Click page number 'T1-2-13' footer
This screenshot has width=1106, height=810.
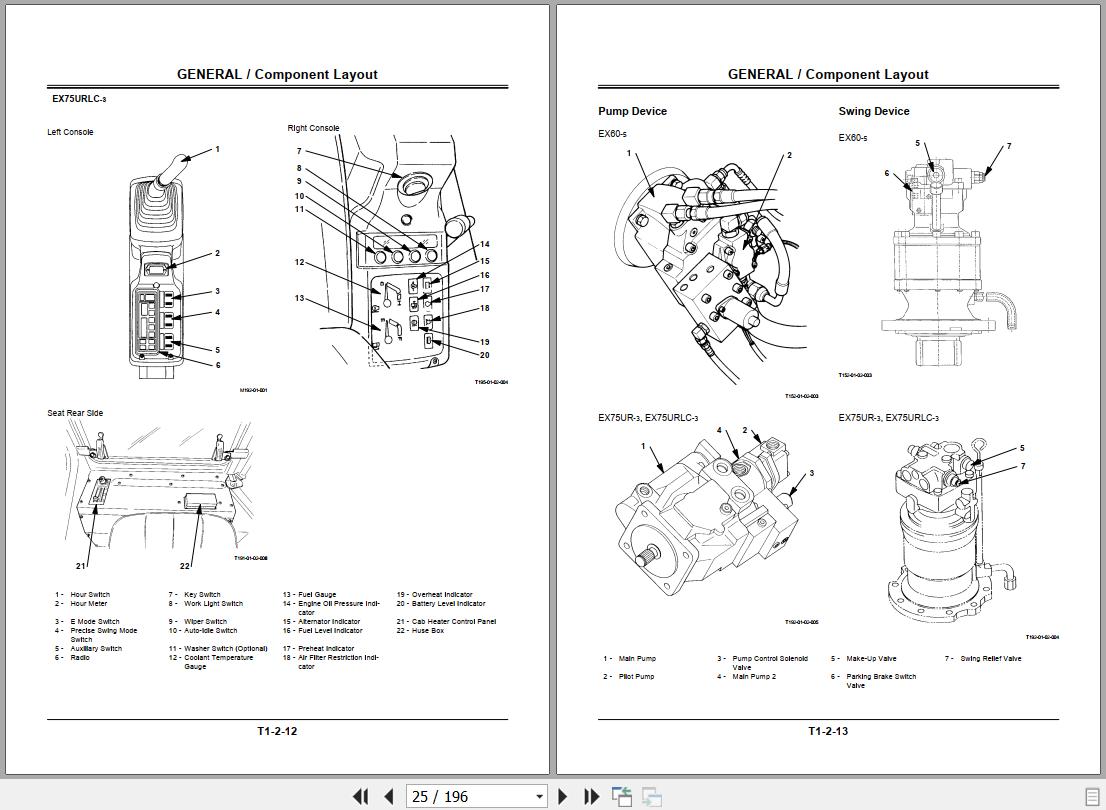pos(828,731)
